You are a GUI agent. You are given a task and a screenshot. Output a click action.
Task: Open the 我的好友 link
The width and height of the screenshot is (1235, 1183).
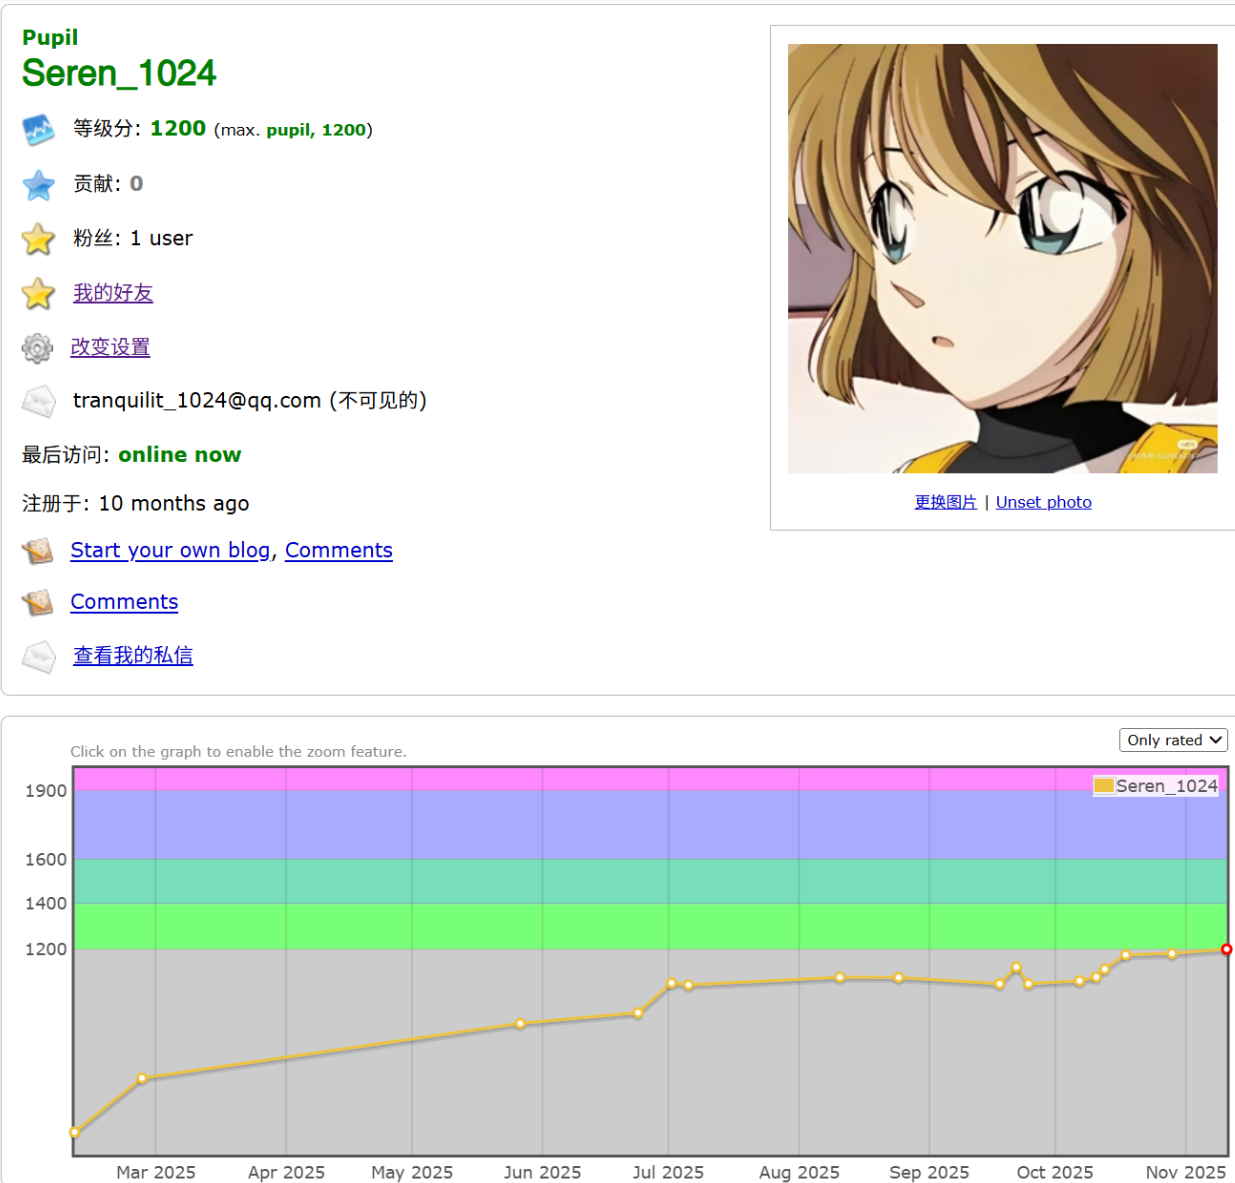point(113,293)
